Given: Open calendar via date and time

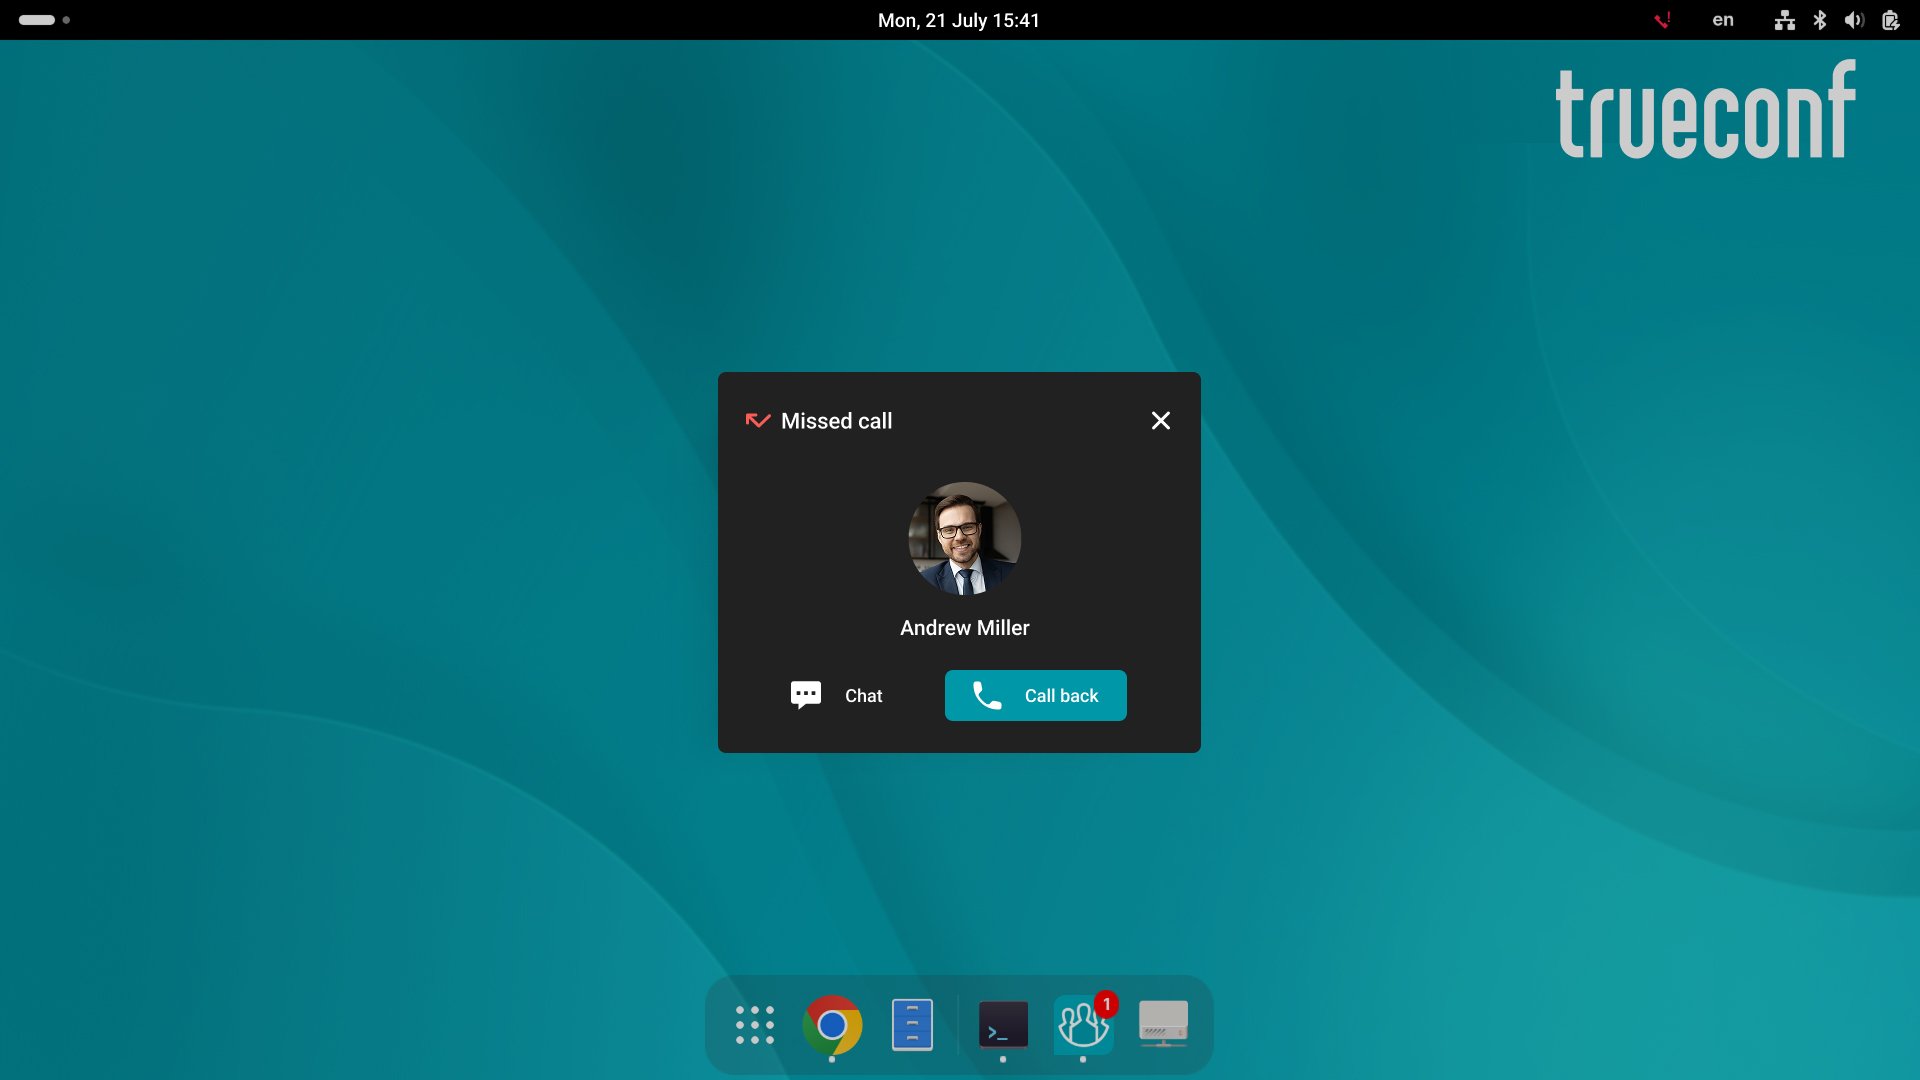Looking at the screenshot, I should (959, 20).
